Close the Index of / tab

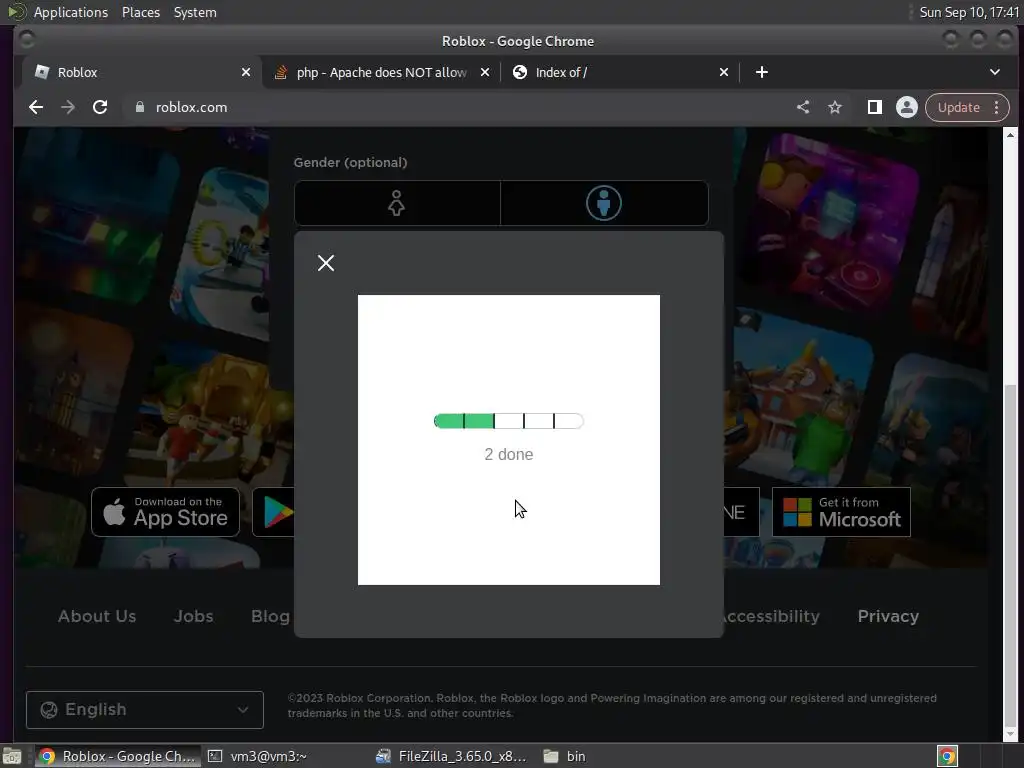click(x=724, y=72)
